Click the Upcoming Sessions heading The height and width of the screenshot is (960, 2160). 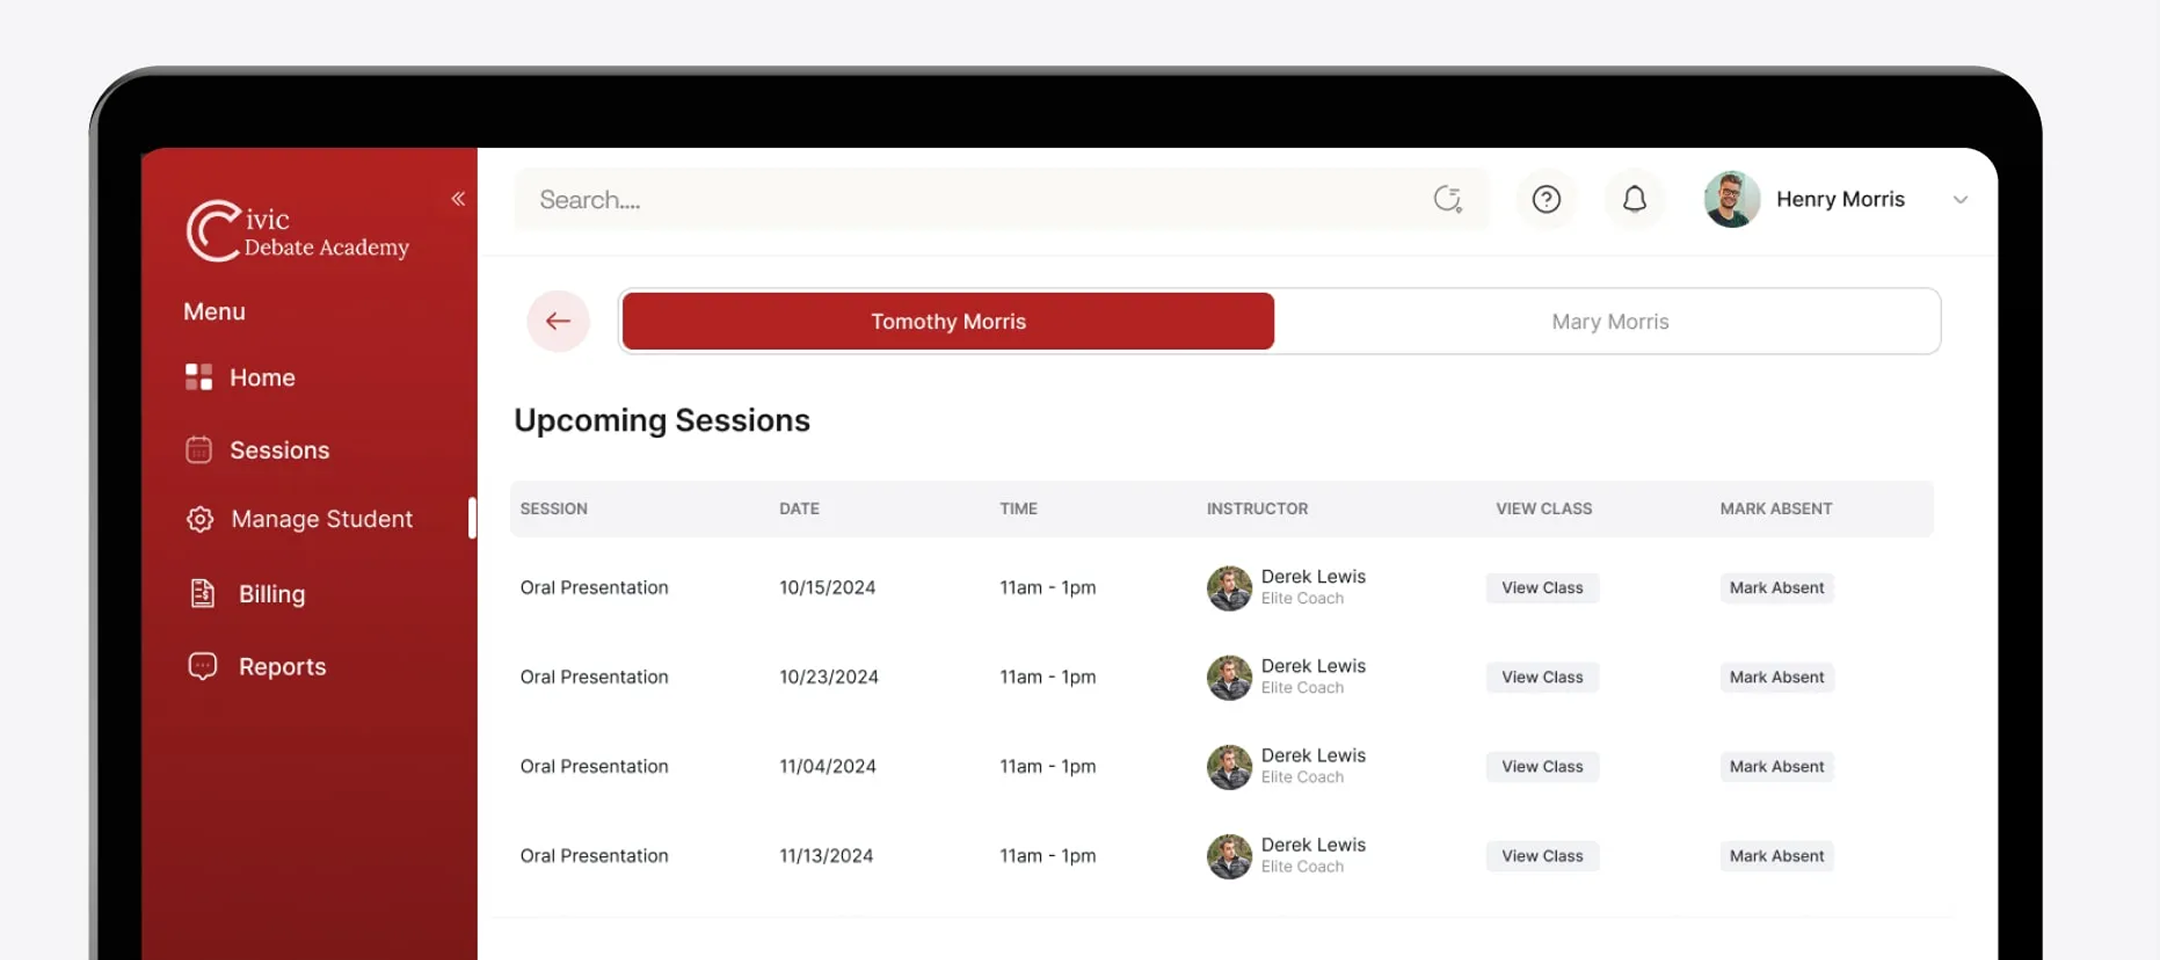tap(662, 420)
